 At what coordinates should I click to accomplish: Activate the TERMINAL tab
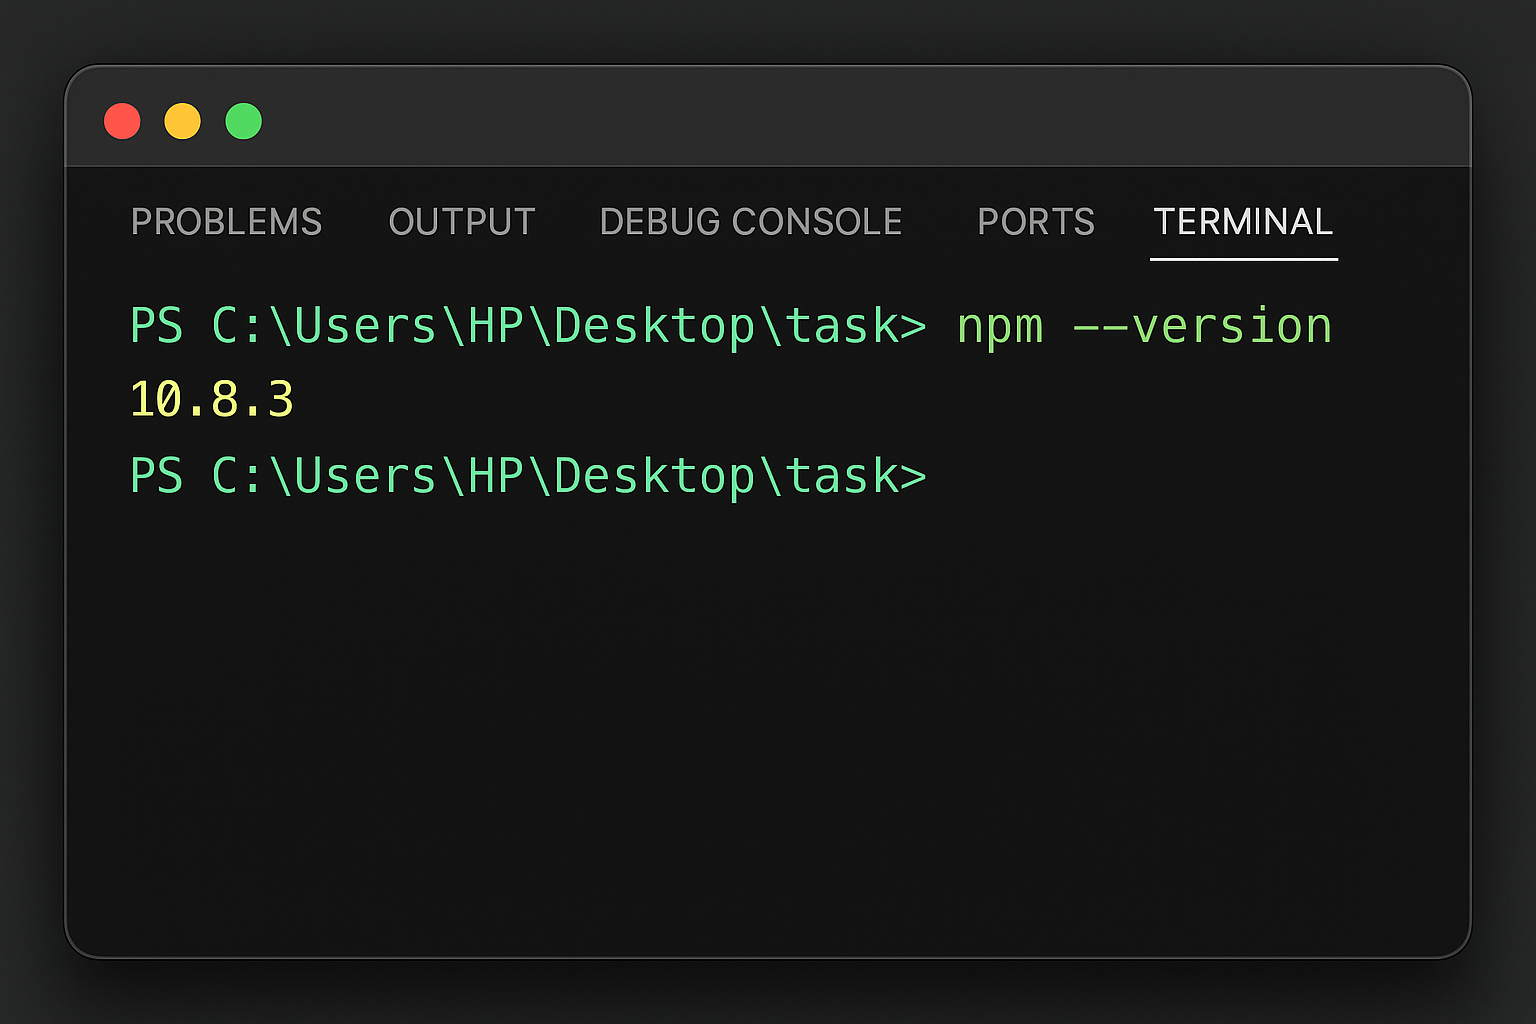(1243, 222)
